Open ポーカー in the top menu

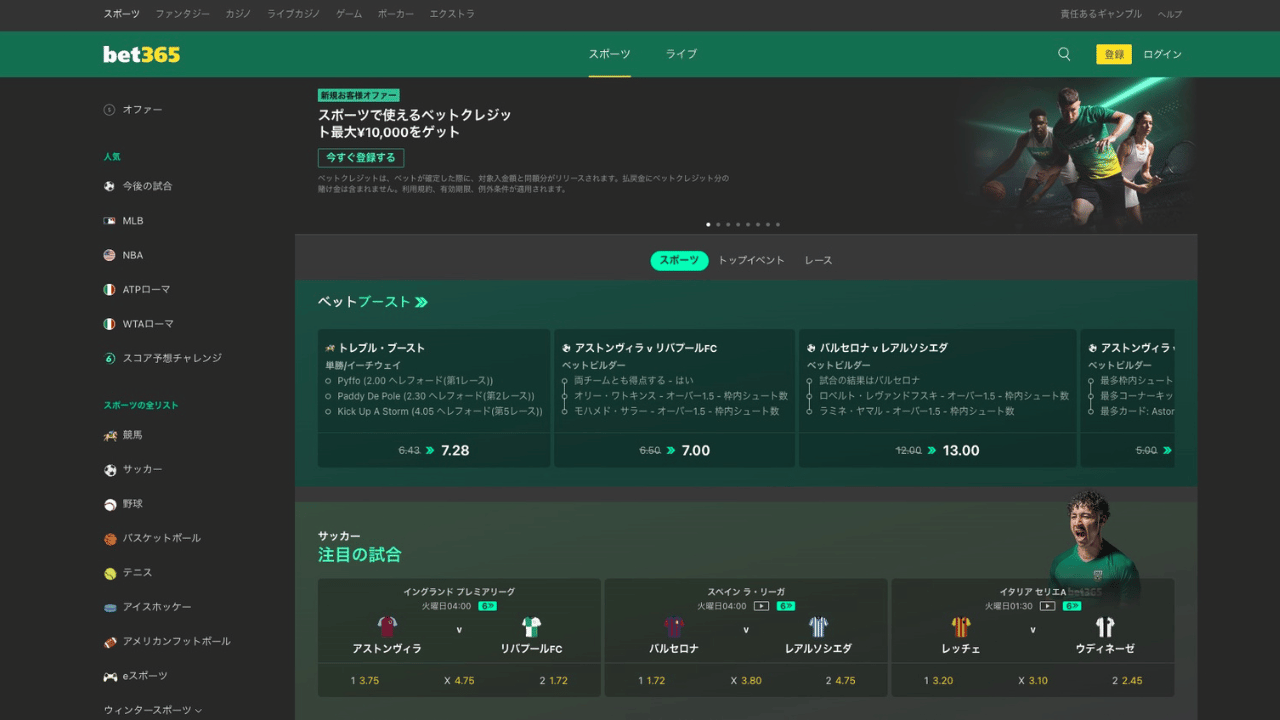396,14
